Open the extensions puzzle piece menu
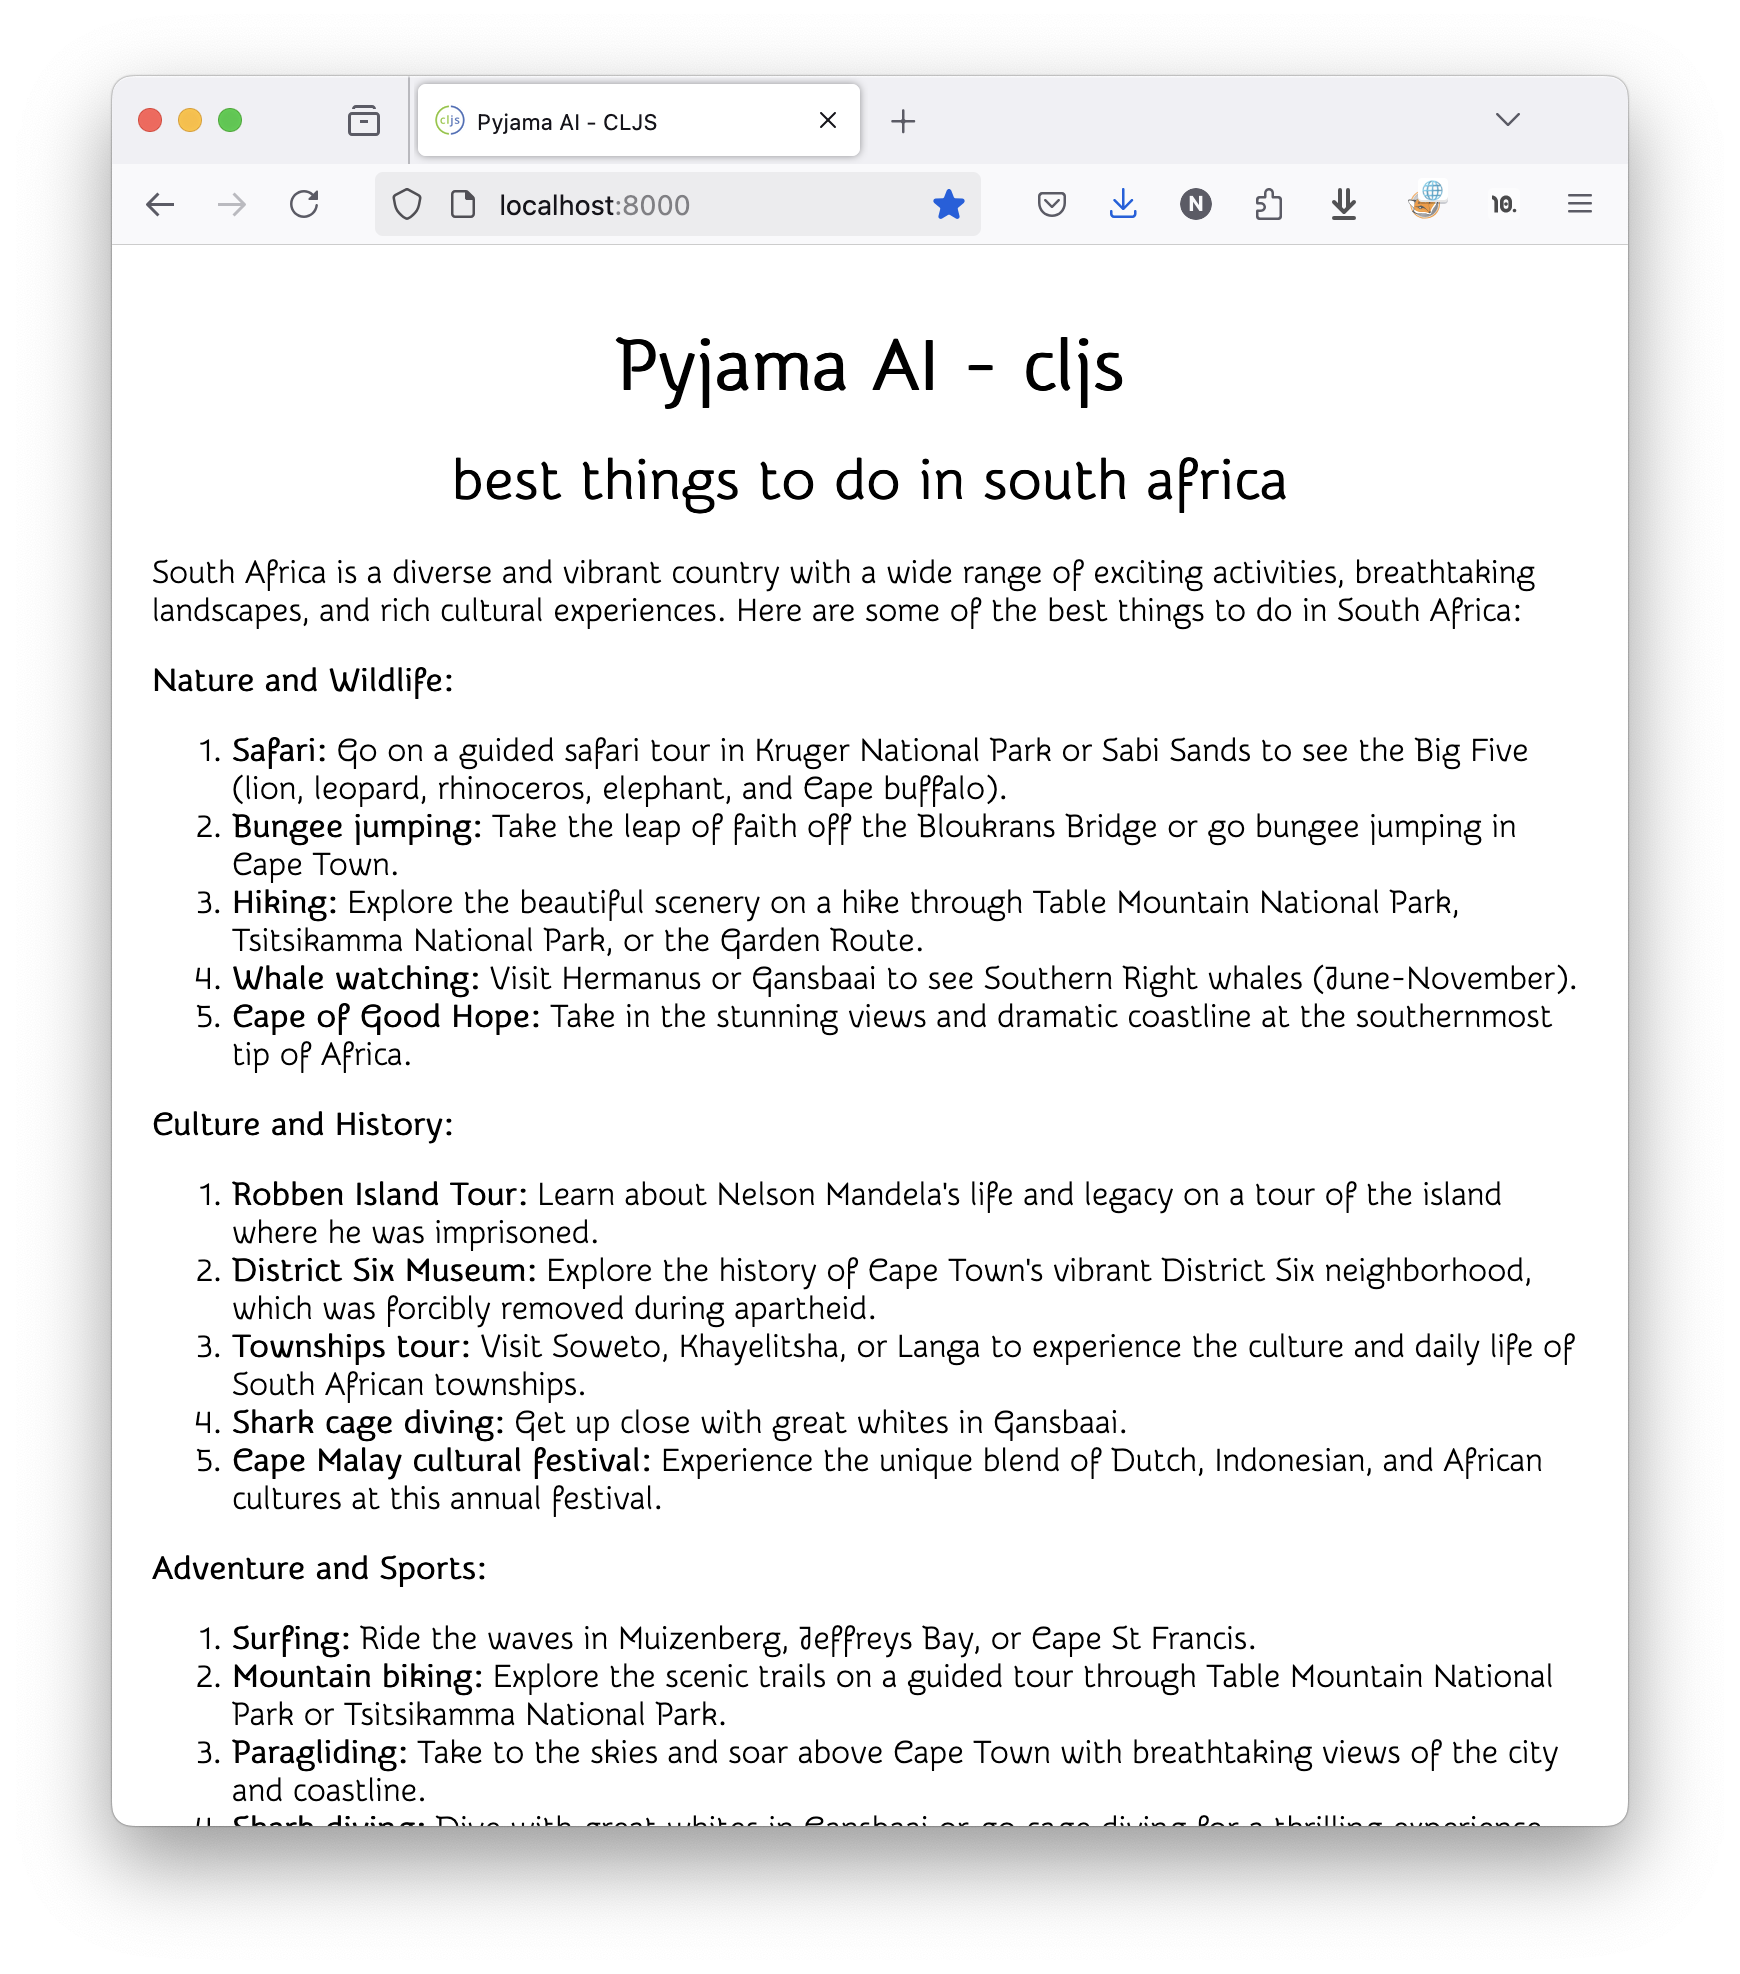Screen dimensions: 1740x1974 click(1268, 205)
